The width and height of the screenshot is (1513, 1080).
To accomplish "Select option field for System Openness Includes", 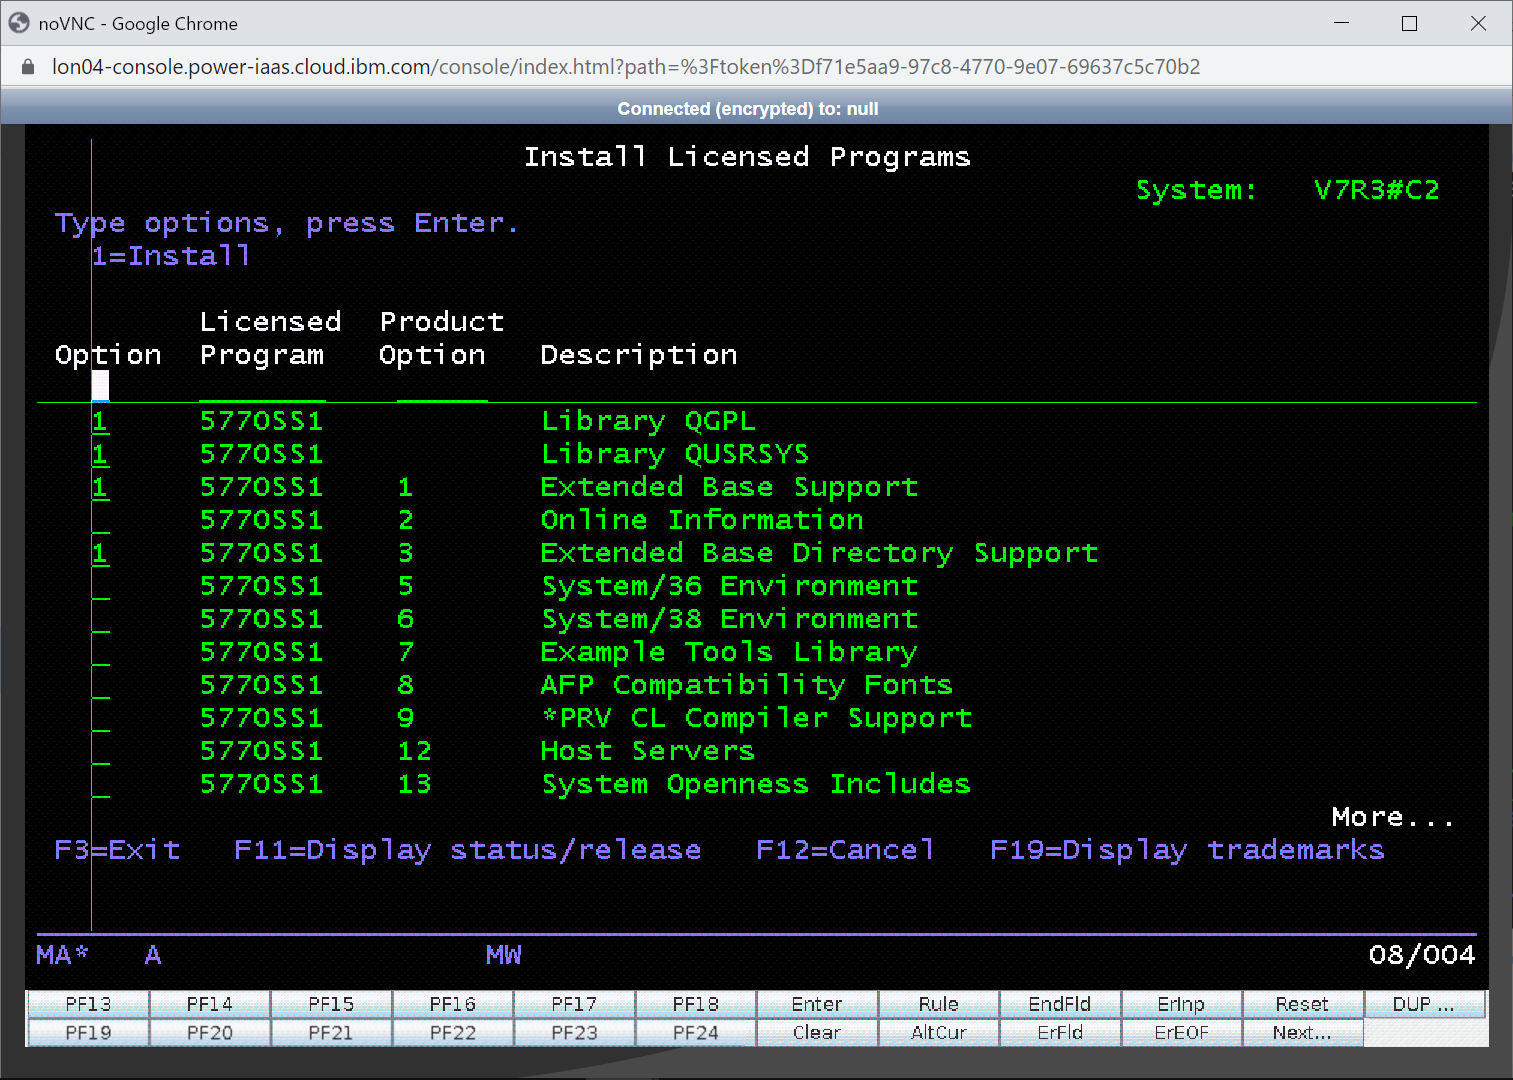I will 100,784.
